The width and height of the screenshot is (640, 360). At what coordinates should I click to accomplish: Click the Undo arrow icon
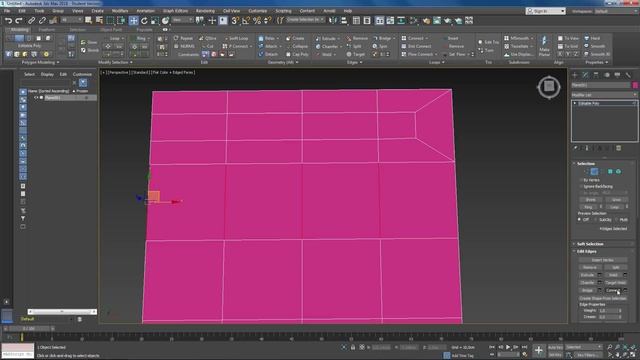(x=8, y=20)
